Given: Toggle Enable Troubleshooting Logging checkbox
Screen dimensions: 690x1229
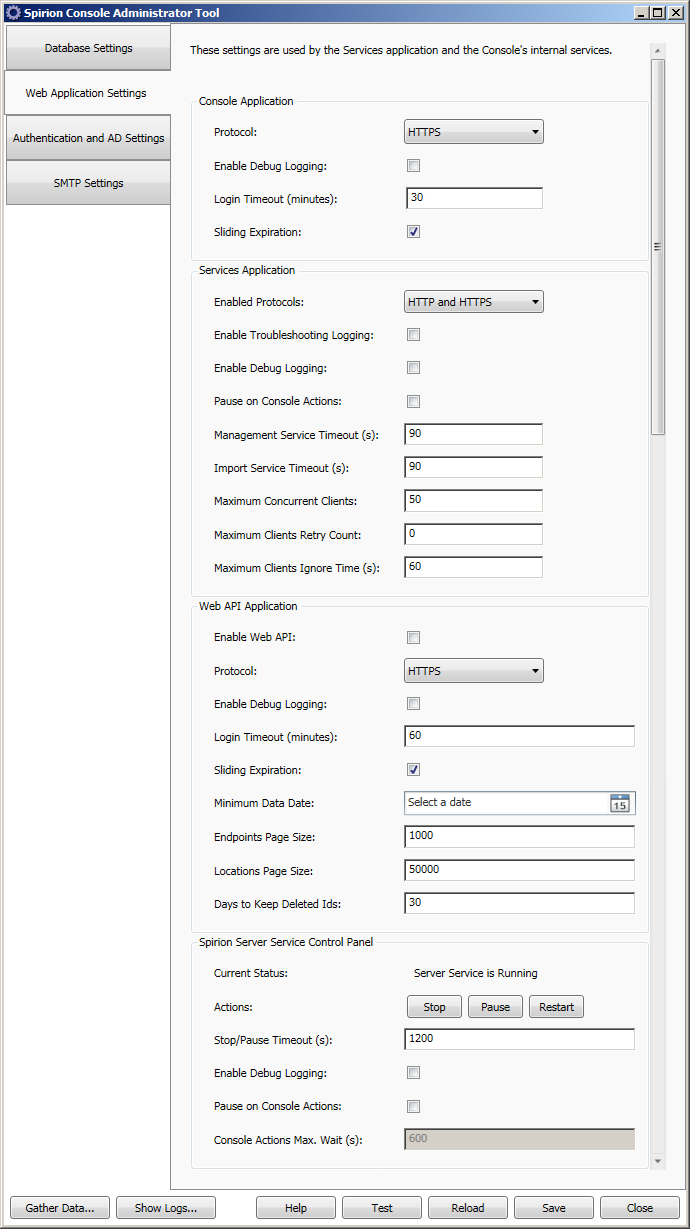Looking at the screenshot, I should tap(413, 335).
